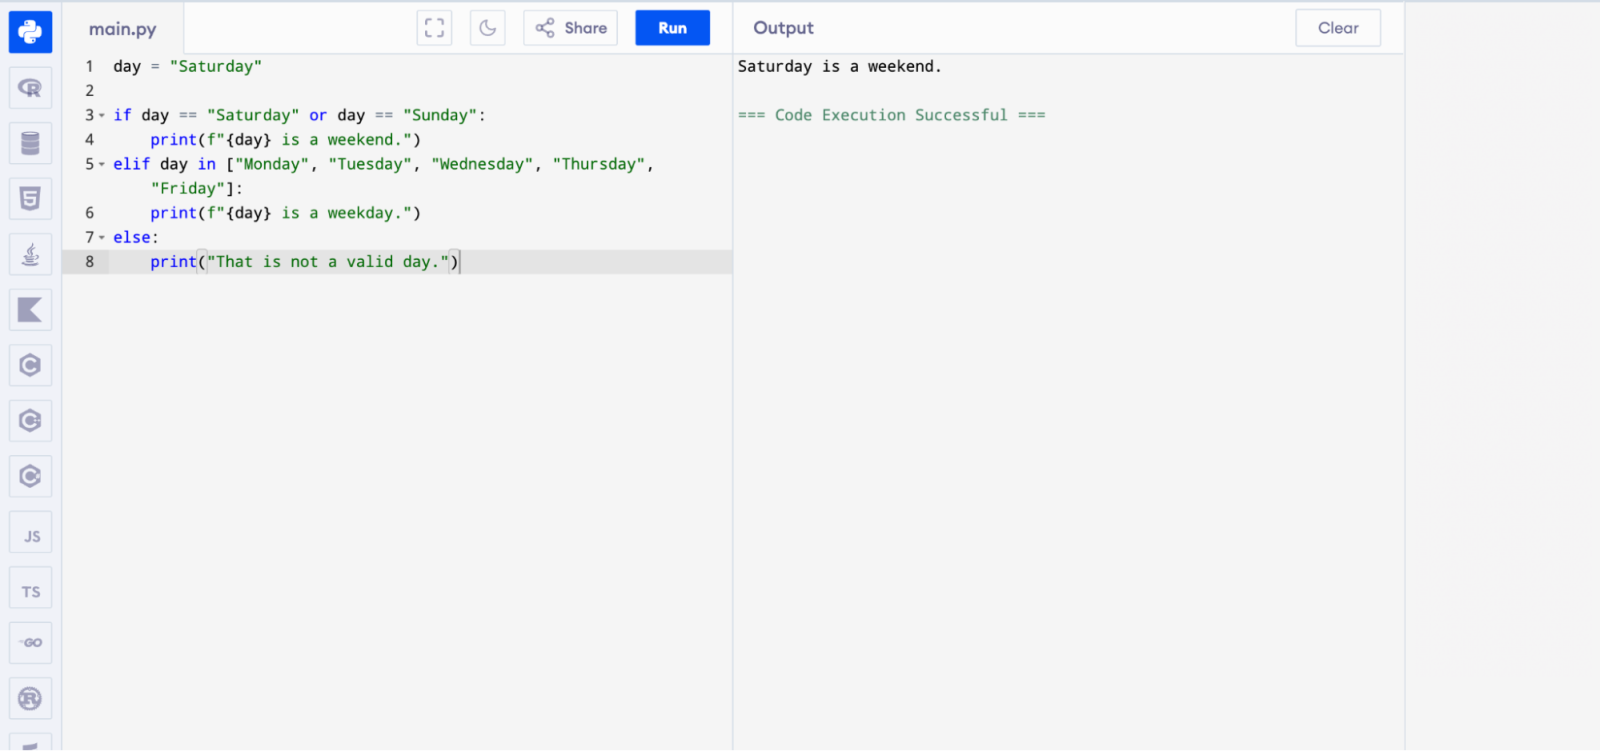Open the C++ compiler icon
This screenshot has height=751, width=1600.
pos(30,421)
